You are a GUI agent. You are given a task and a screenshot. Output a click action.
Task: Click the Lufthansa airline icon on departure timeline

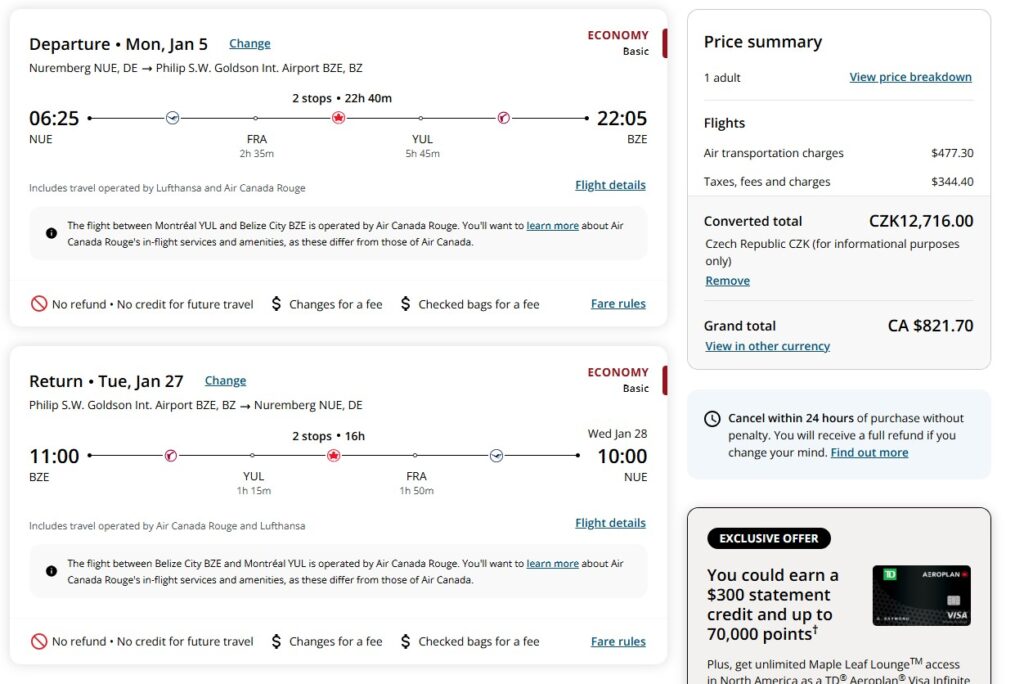(172, 118)
